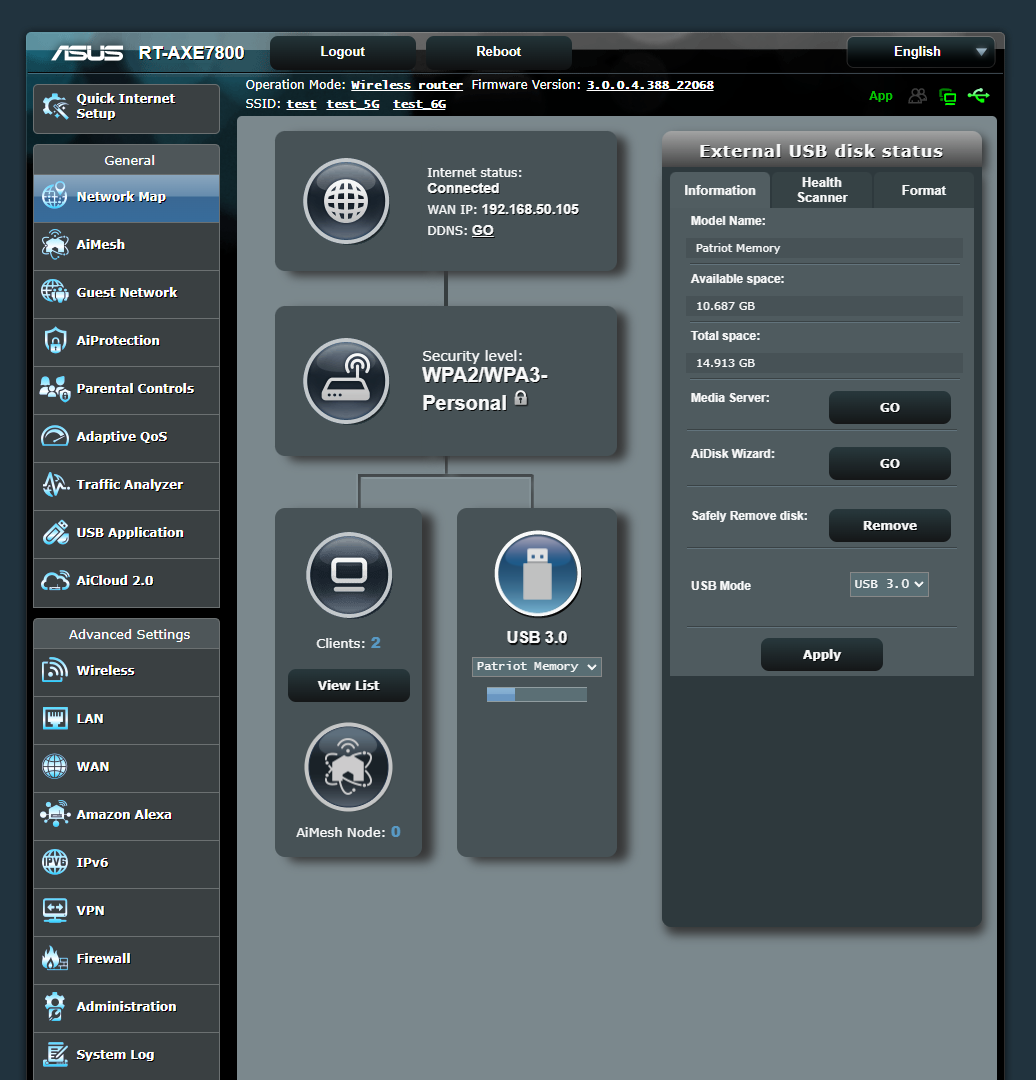The height and width of the screenshot is (1080, 1036).
Task: Click the USB 3.0 drive icon
Action: point(538,573)
